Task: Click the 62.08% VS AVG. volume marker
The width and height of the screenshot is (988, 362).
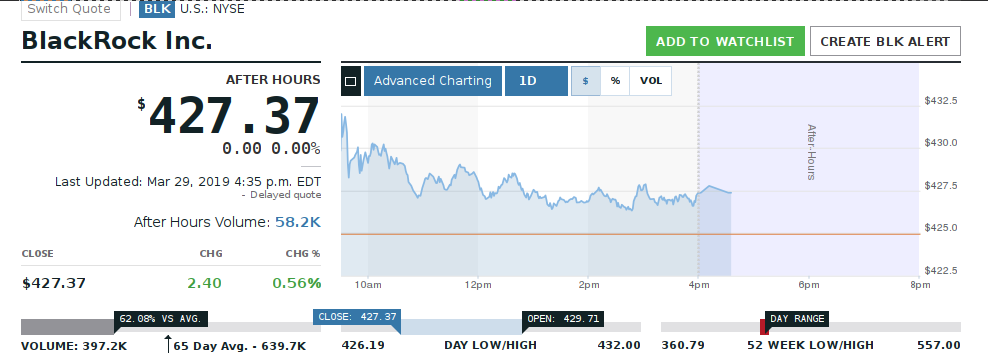Action: pos(161,319)
